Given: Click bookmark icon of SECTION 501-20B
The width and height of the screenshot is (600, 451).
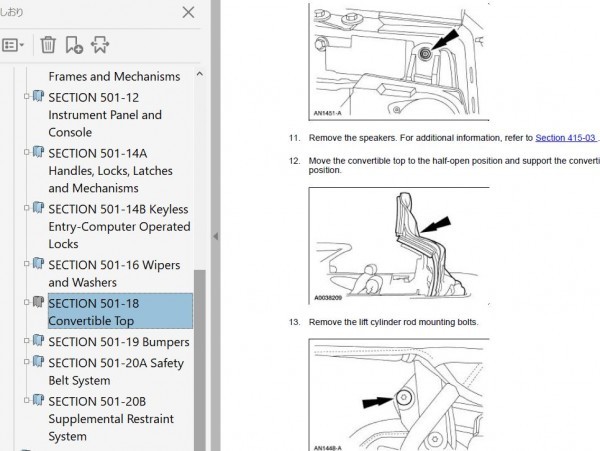Looking at the screenshot, I should tap(38, 400).
